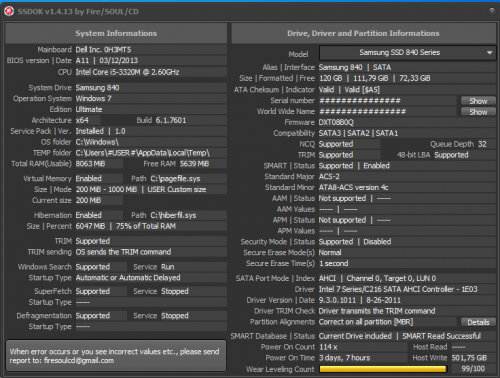
Task: Click the 99/100 wear level value
Action: 473,369
